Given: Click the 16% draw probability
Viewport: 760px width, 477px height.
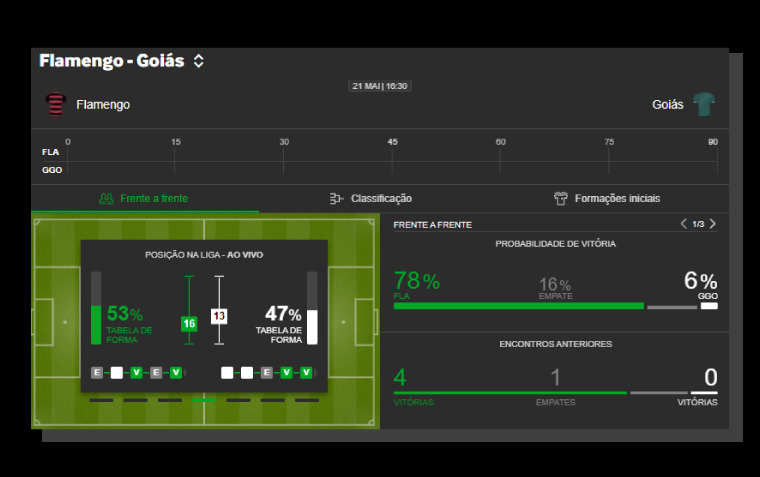Looking at the screenshot, I should point(555,284).
